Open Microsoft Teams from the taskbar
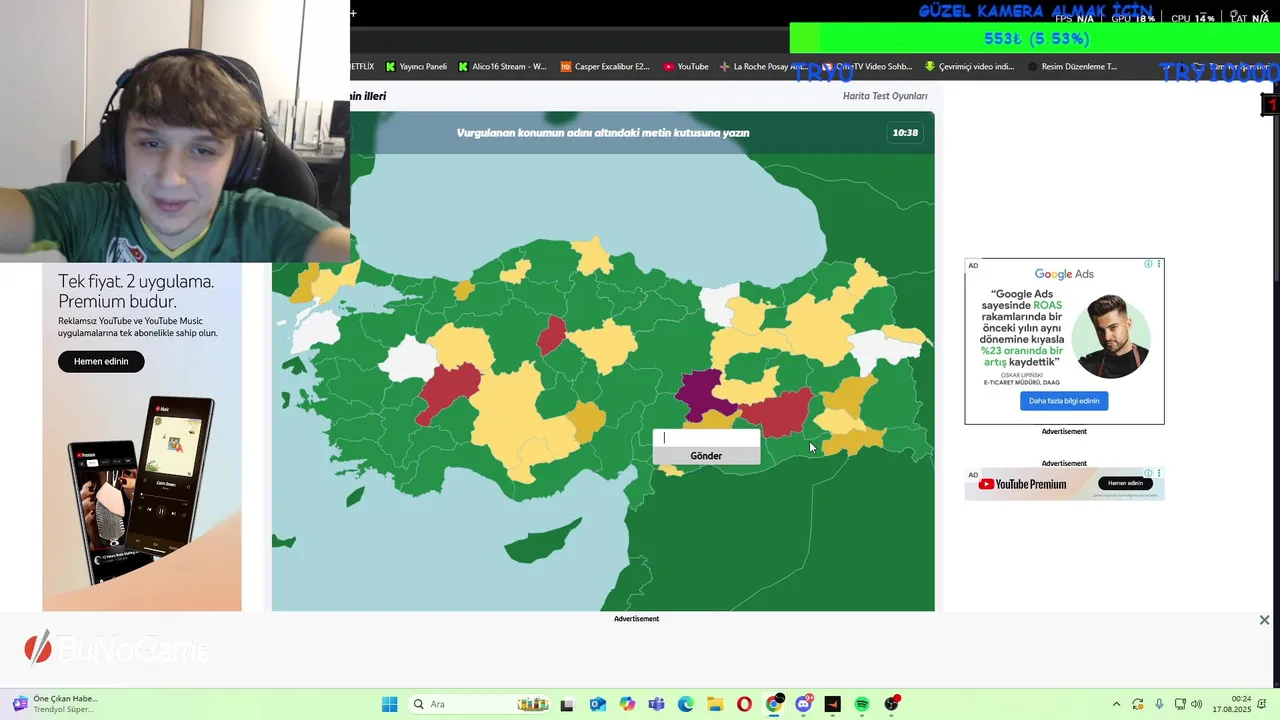The height and width of the screenshot is (720, 1280). point(656,704)
